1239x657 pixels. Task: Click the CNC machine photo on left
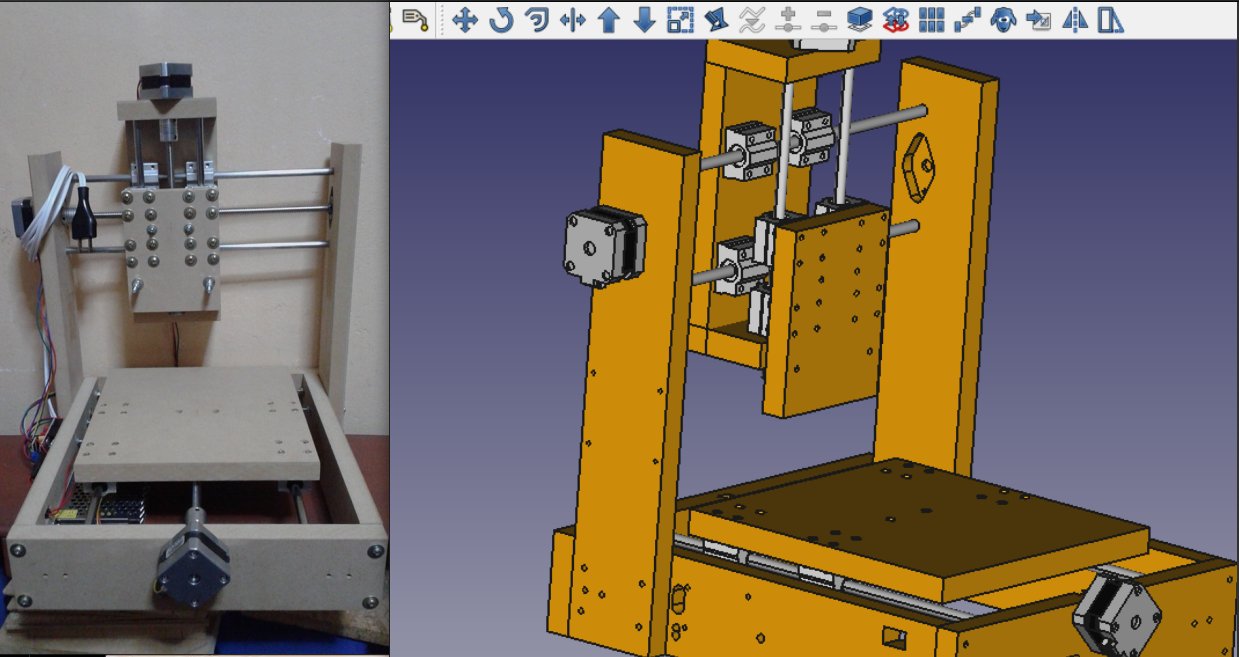(194, 330)
